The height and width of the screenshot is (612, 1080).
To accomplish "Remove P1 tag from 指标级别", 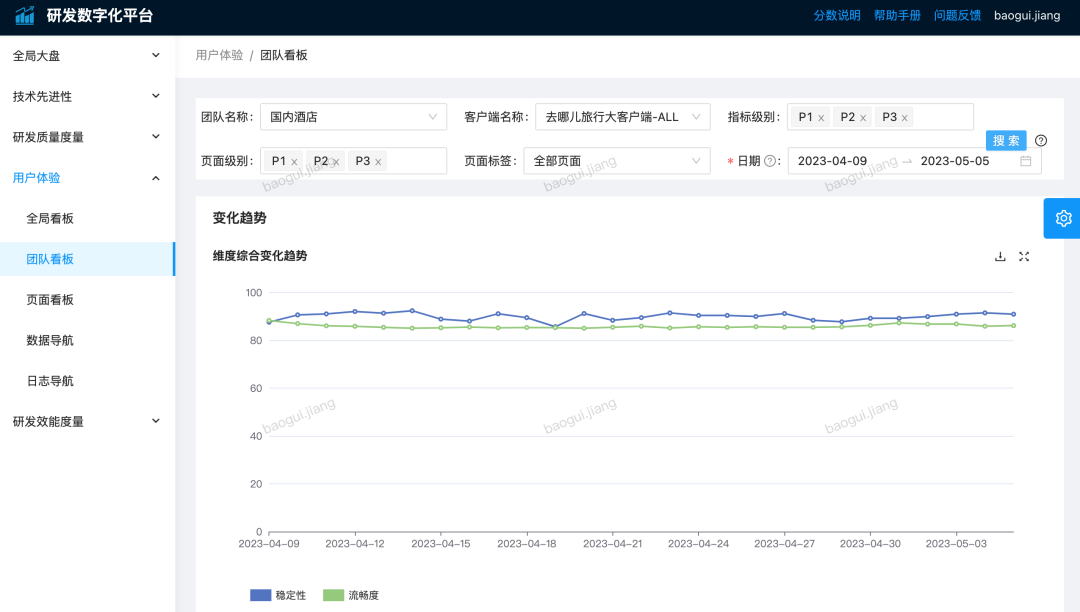I will tap(821, 118).
